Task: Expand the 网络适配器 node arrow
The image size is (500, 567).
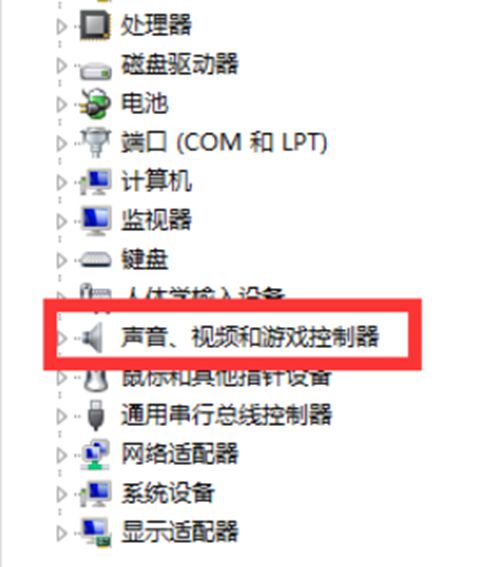Action: 62,455
